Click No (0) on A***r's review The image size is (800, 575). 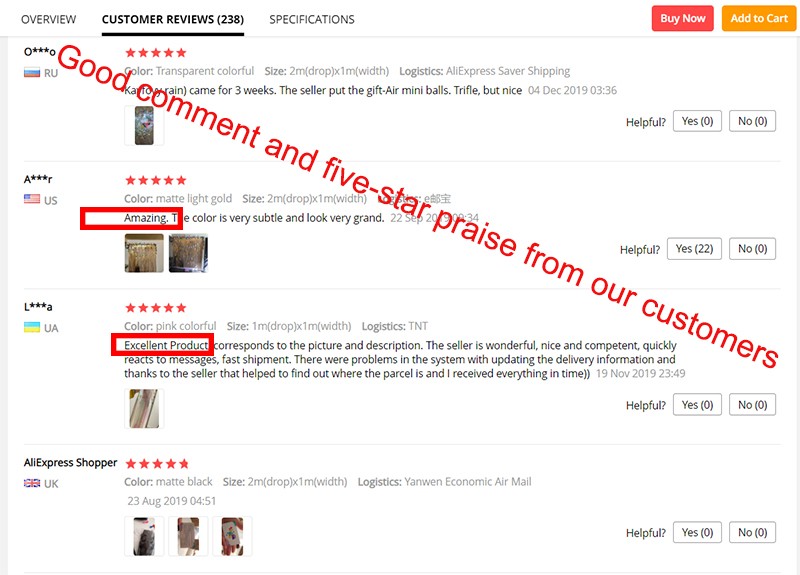(752, 248)
